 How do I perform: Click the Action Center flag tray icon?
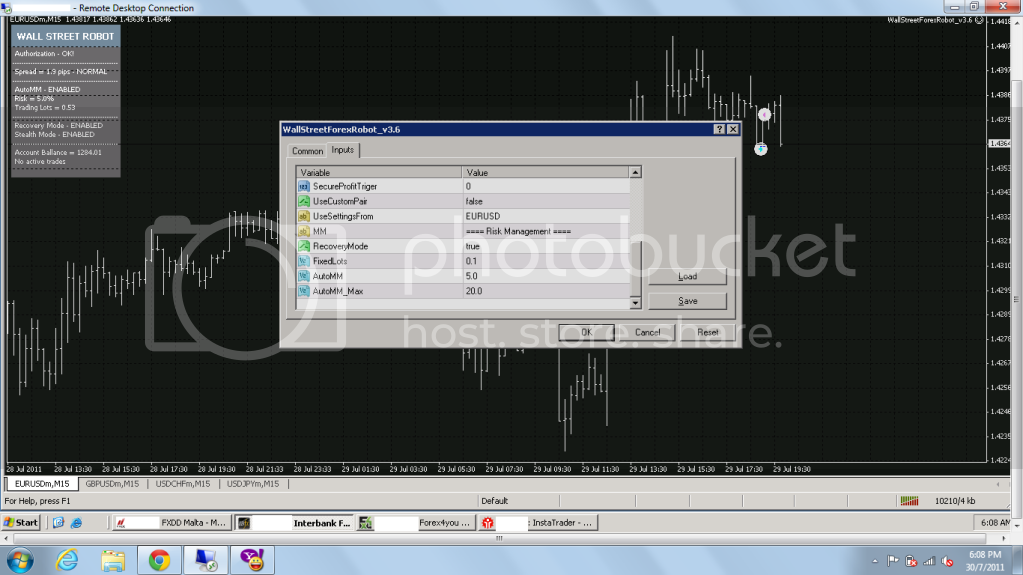pyautogui.click(x=893, y=561)
